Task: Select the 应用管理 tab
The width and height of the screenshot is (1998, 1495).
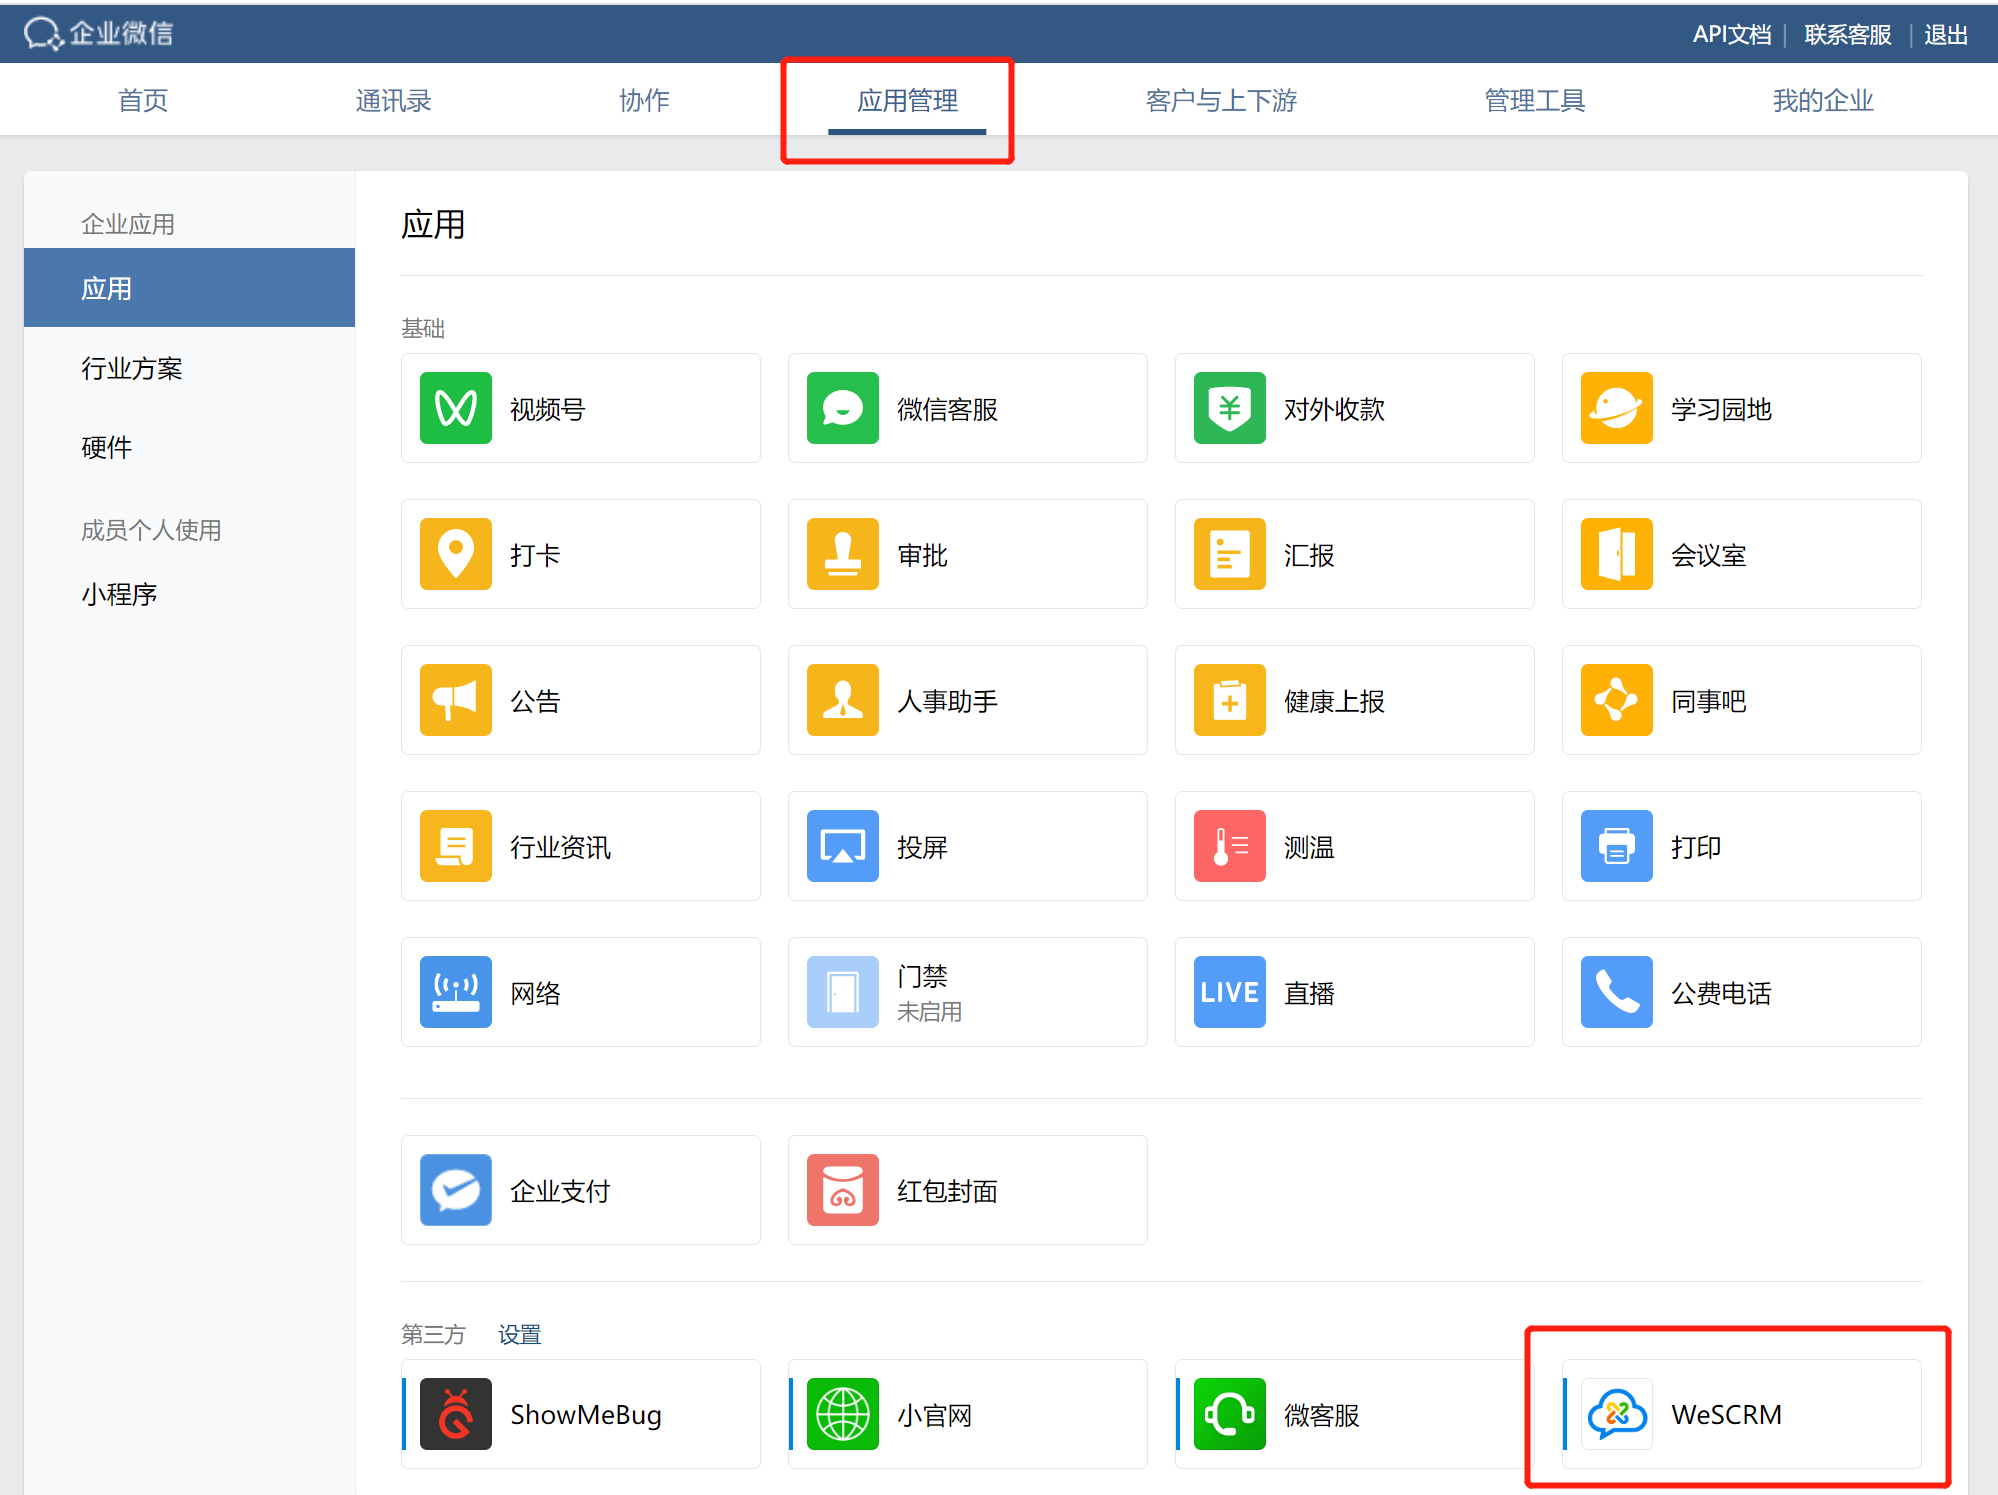Action: click(x=907, y=100)
